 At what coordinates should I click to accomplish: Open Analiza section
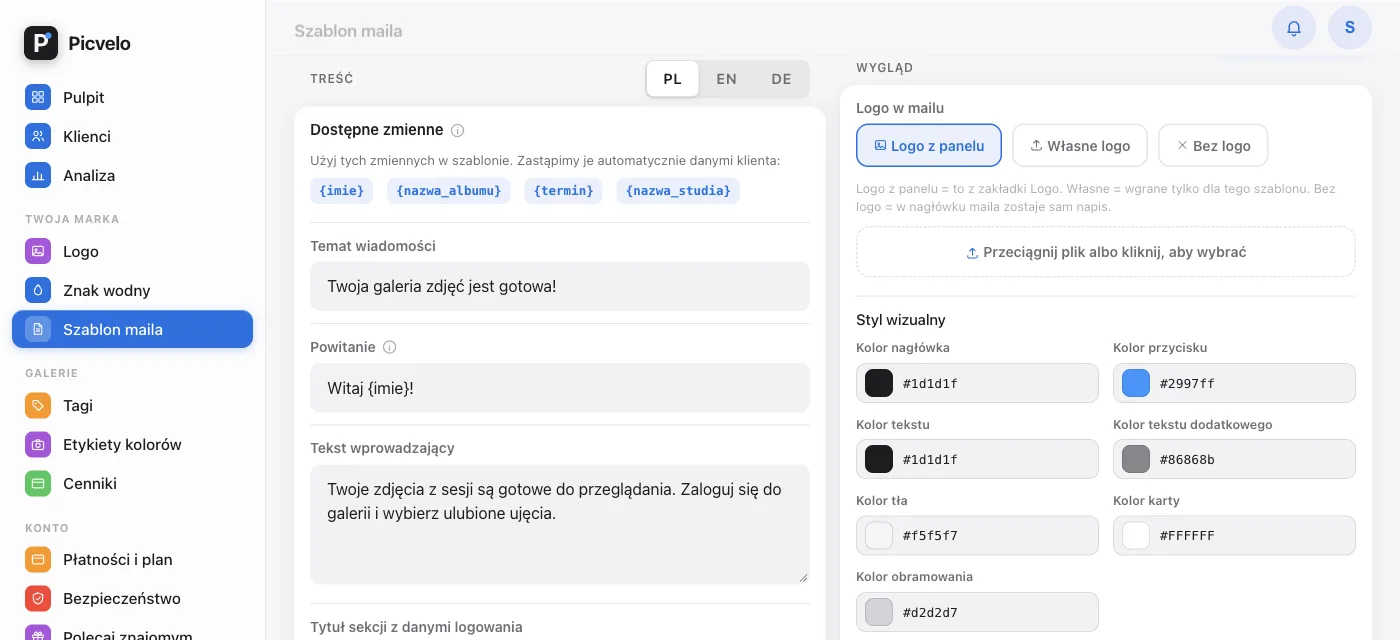coord(132,176)
